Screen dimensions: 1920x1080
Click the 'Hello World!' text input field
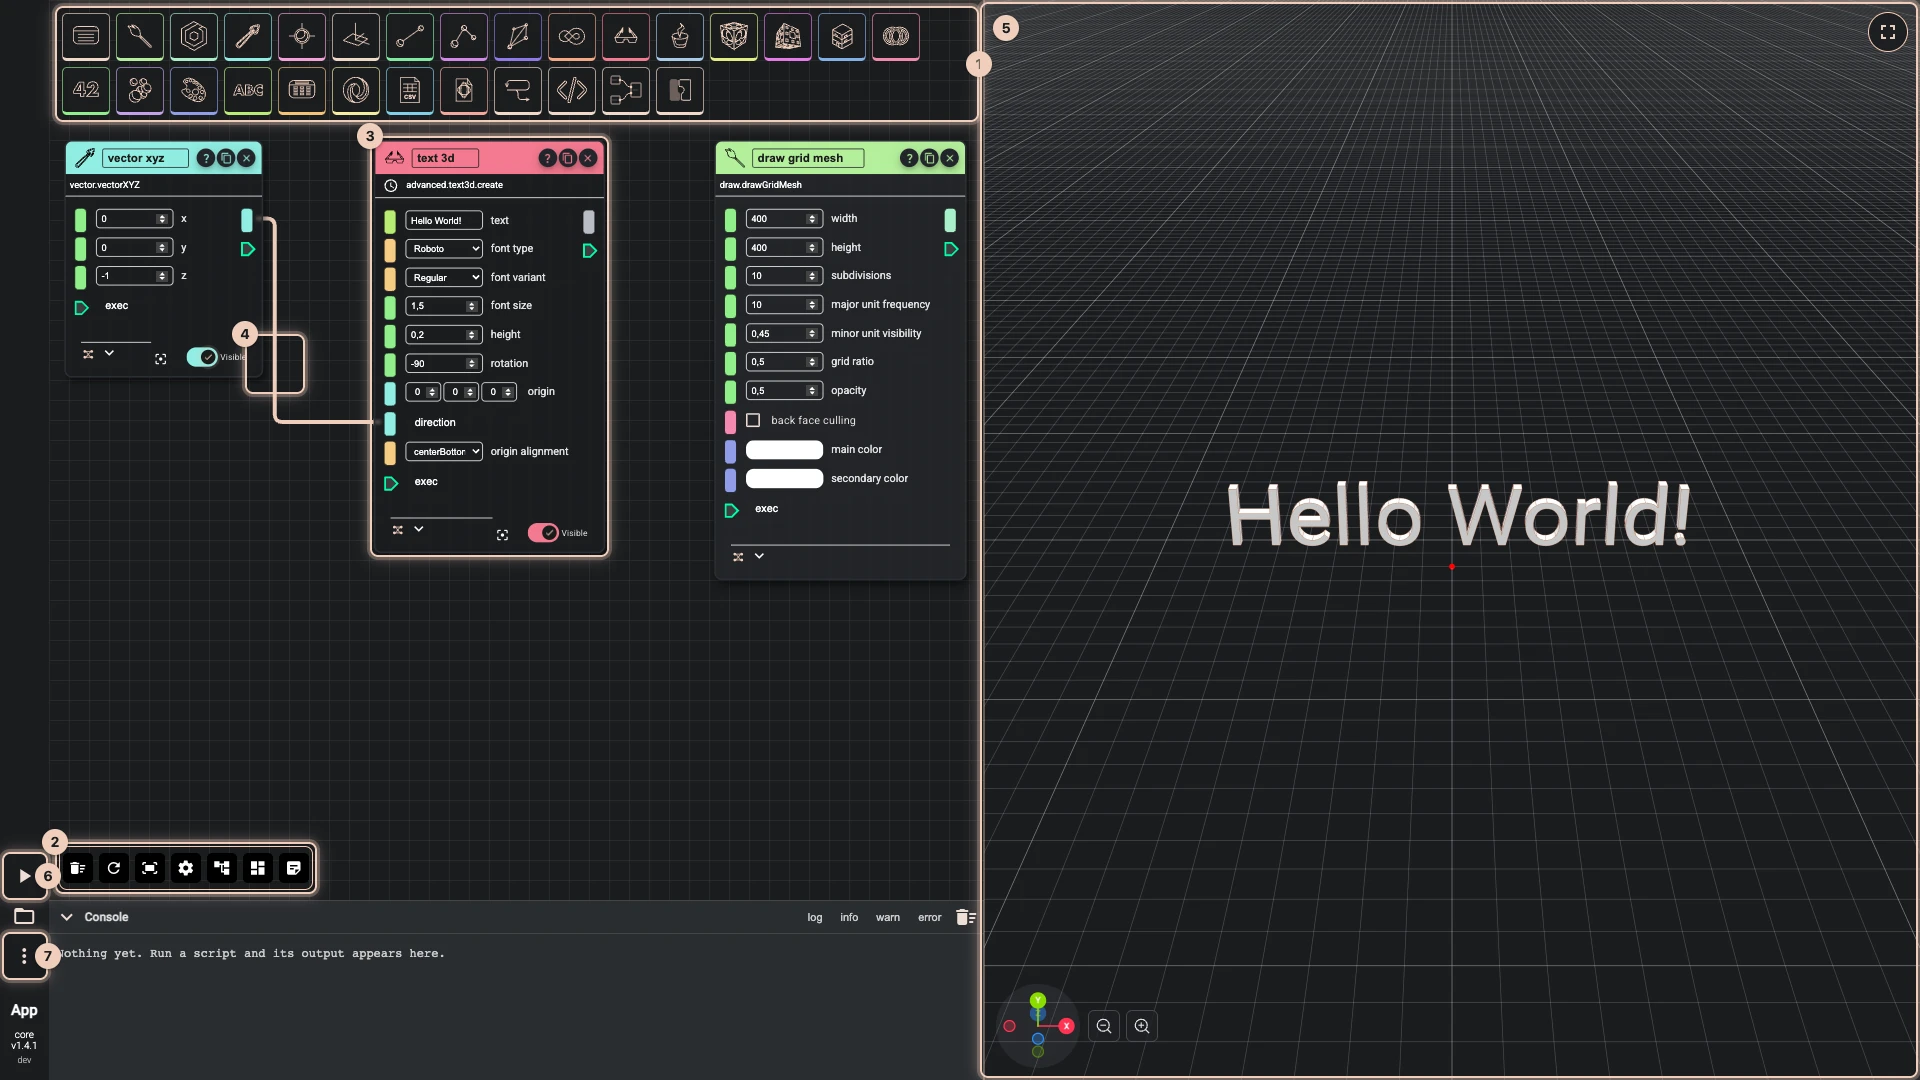point(444,220)
